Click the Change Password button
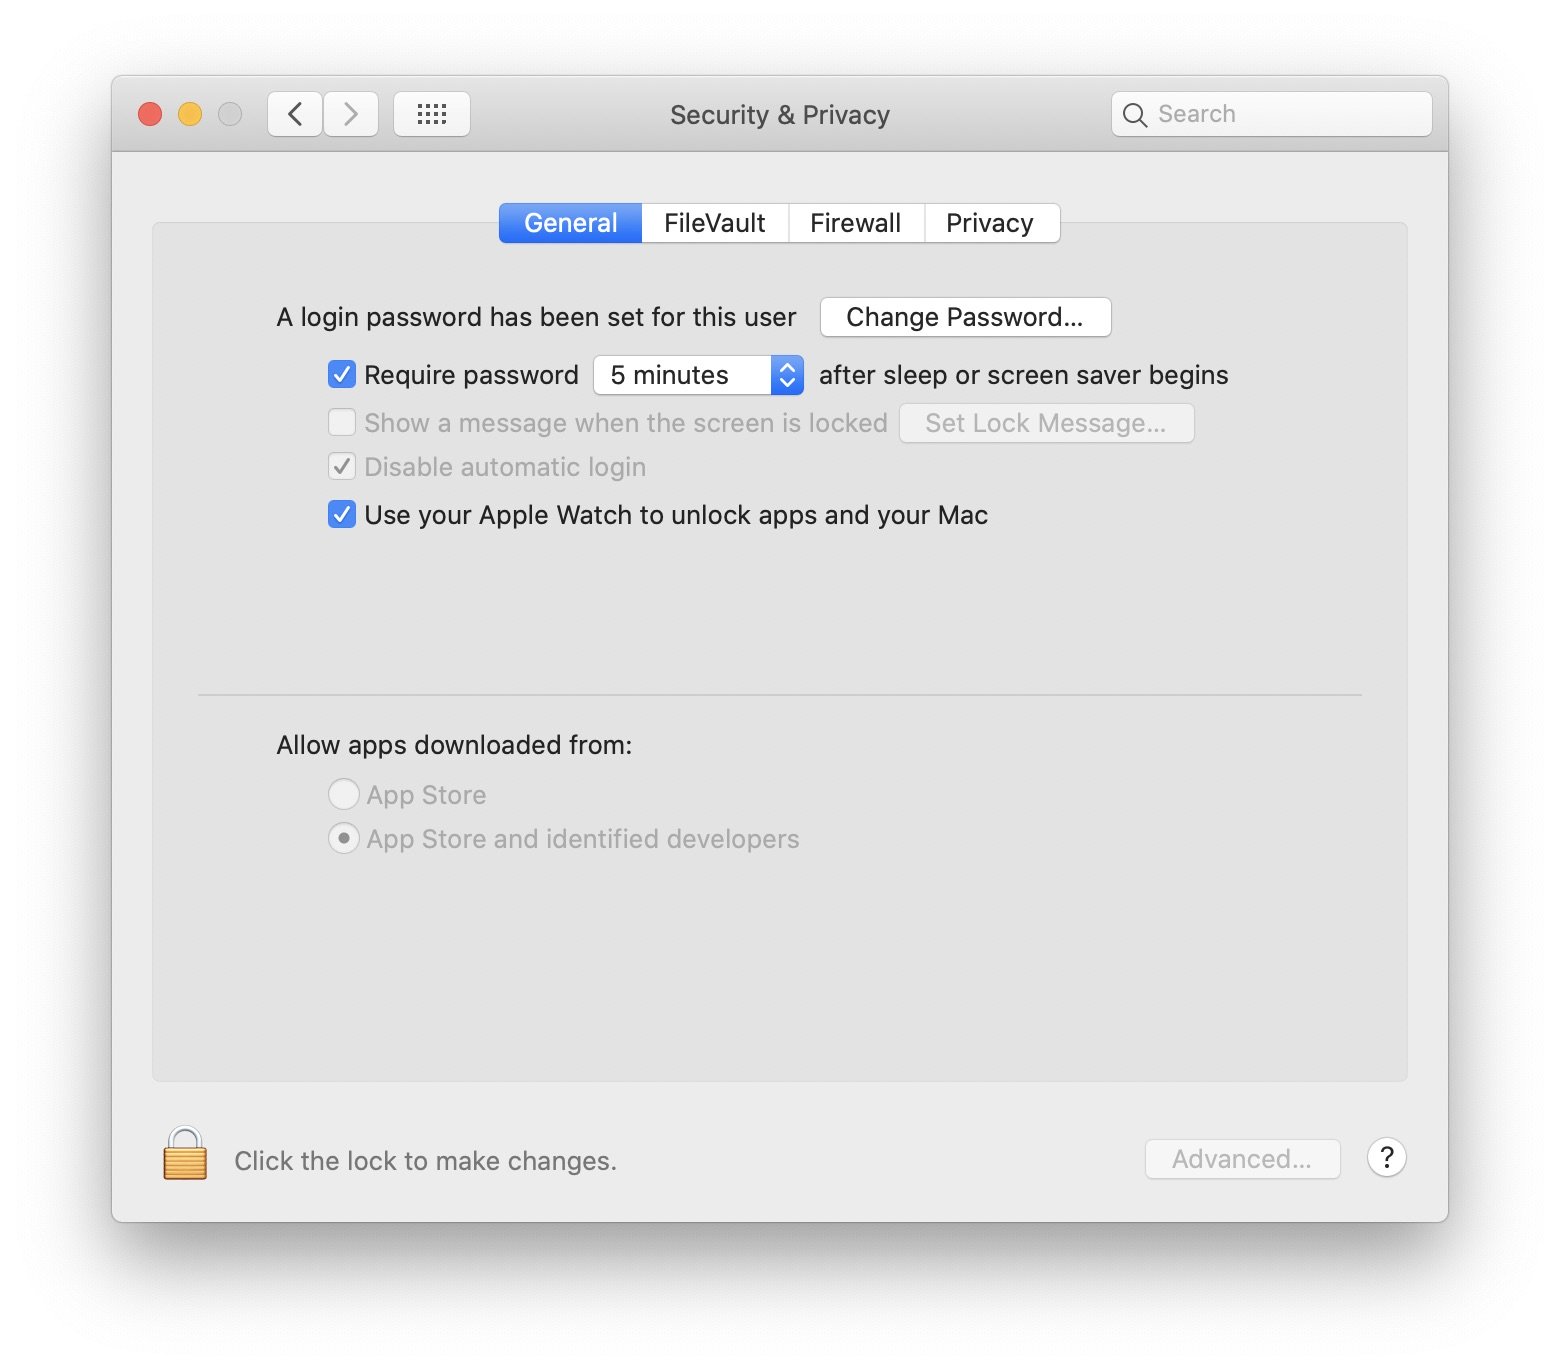This screenshot has height=1370, width=1560. 965,317
